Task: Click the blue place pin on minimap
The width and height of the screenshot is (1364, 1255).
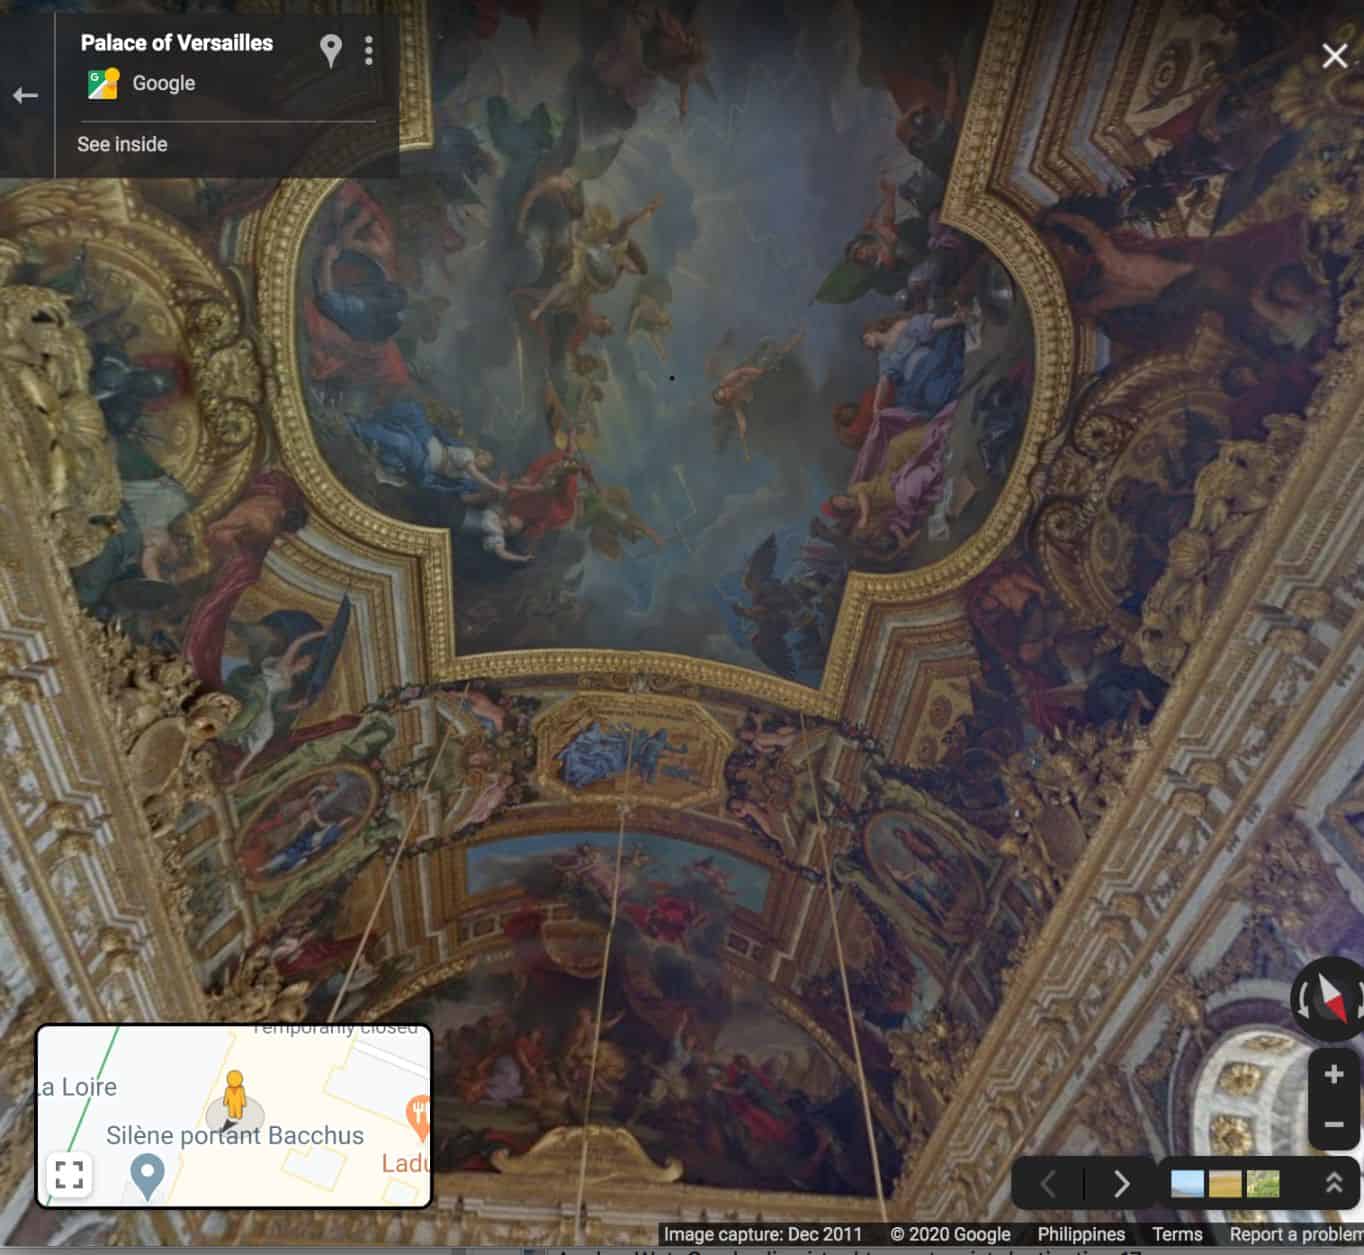Action: [147, 1176]
